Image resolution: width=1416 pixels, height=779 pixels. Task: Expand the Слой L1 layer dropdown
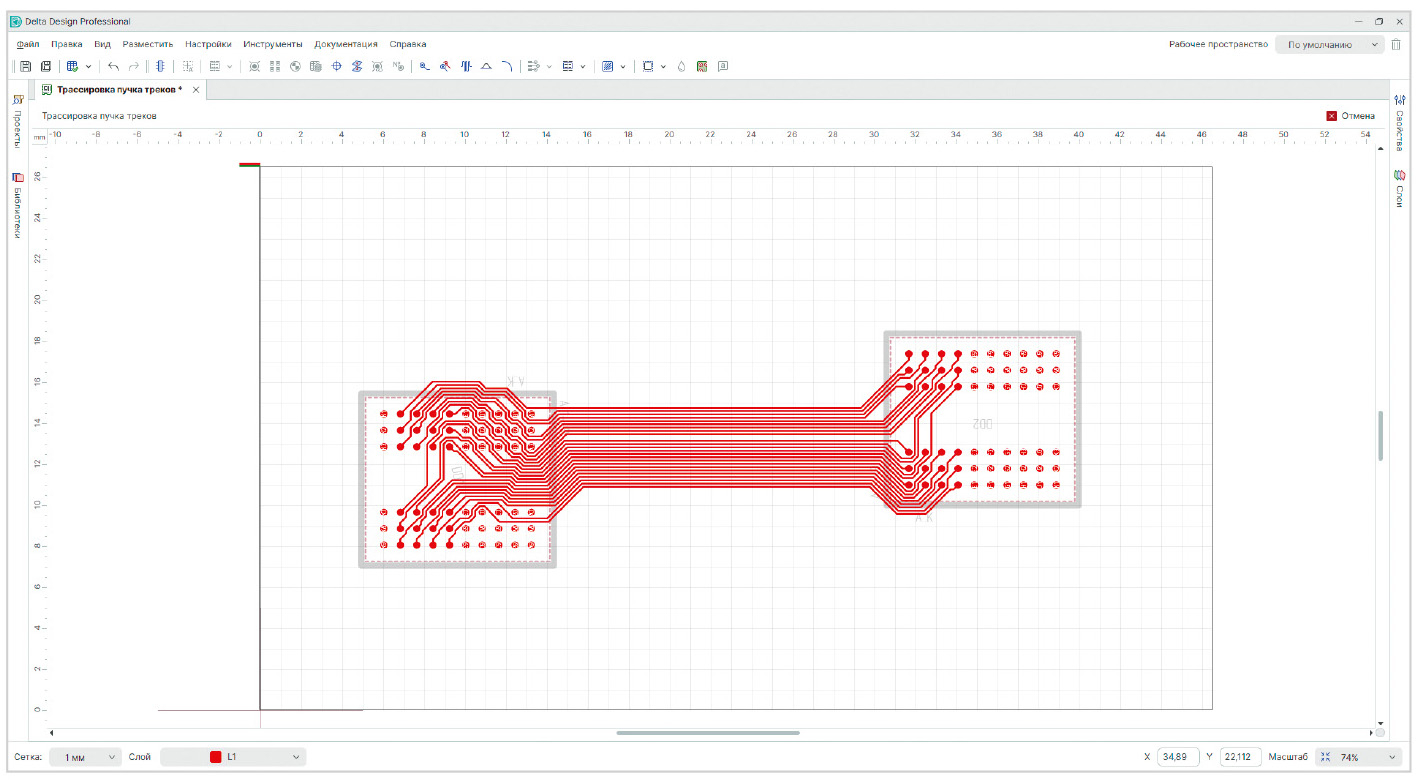tap(296, 757)
